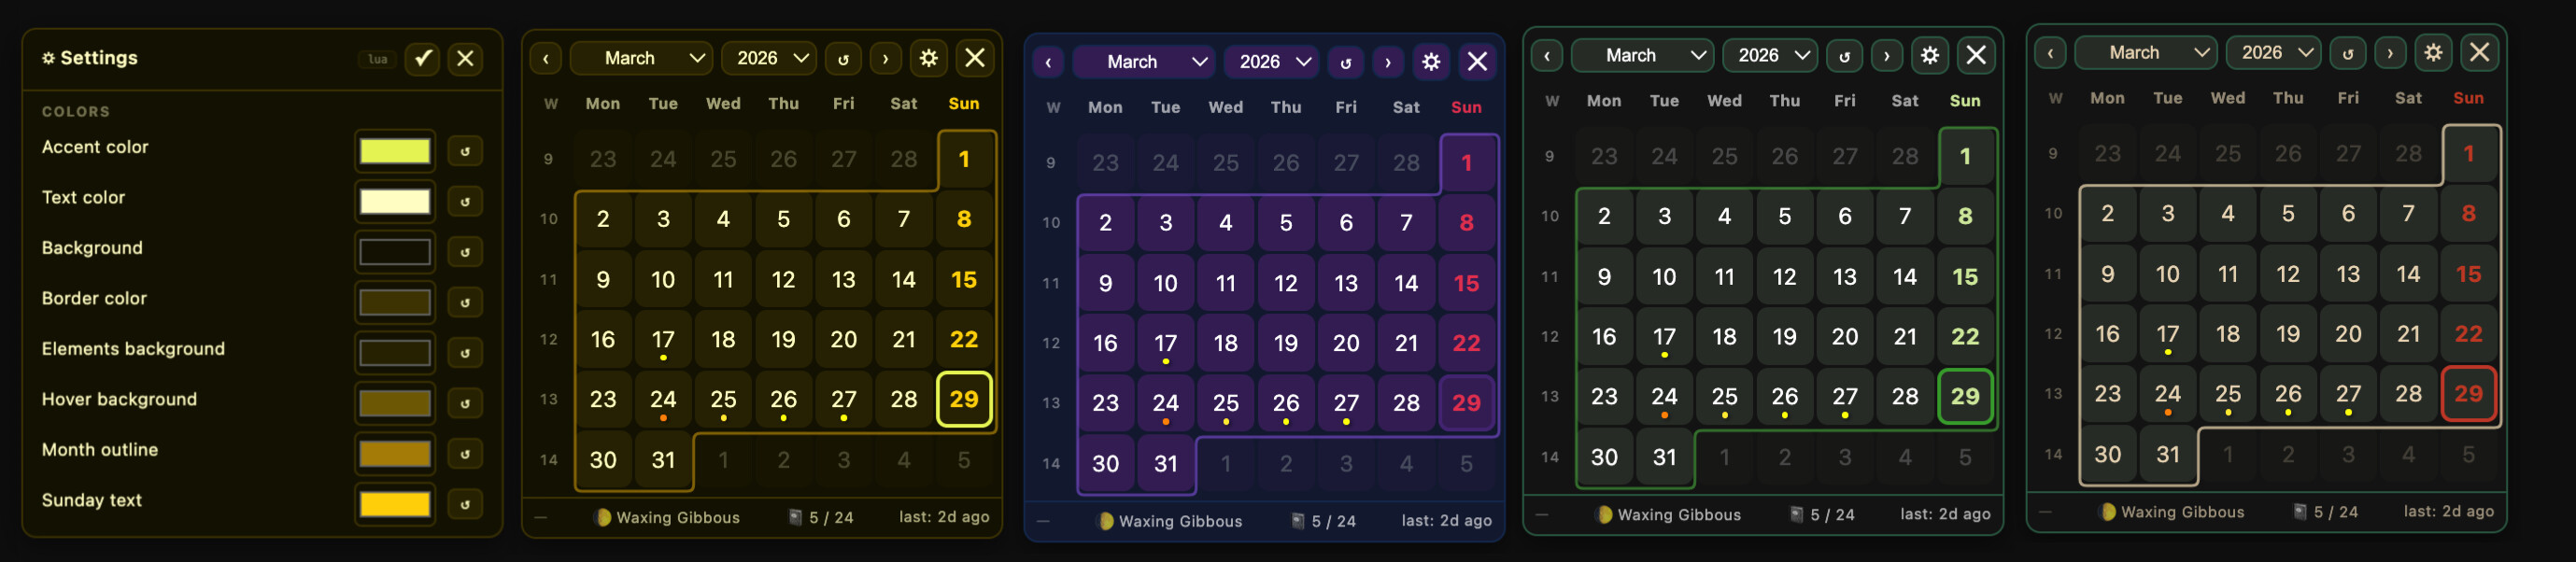The width and height of the screenshot is (2576, 562).
Task: Pick the Month outline color swatch
Action: click(x=395, y=453)
